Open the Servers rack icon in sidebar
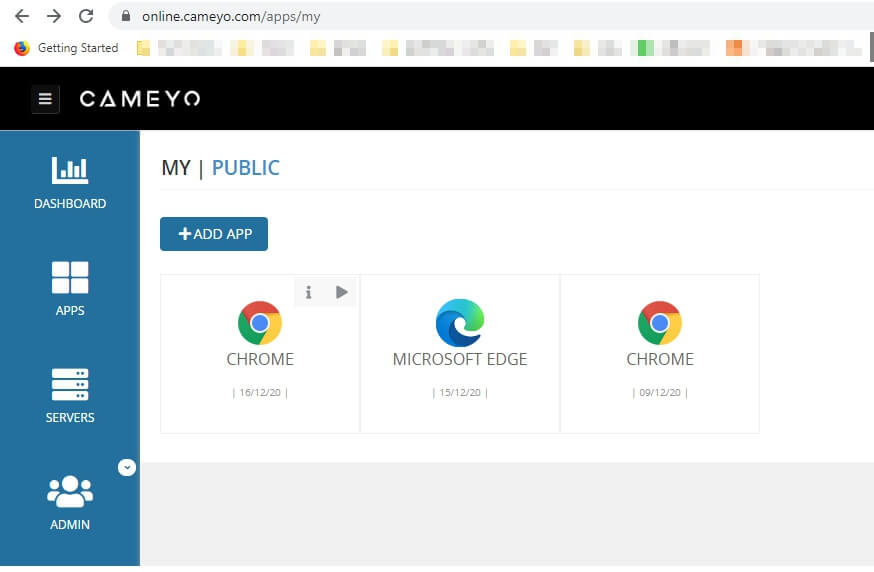Image resolution: width=874 pixels, height=572 pixels. pyautogui.click(x=70, y=384)
